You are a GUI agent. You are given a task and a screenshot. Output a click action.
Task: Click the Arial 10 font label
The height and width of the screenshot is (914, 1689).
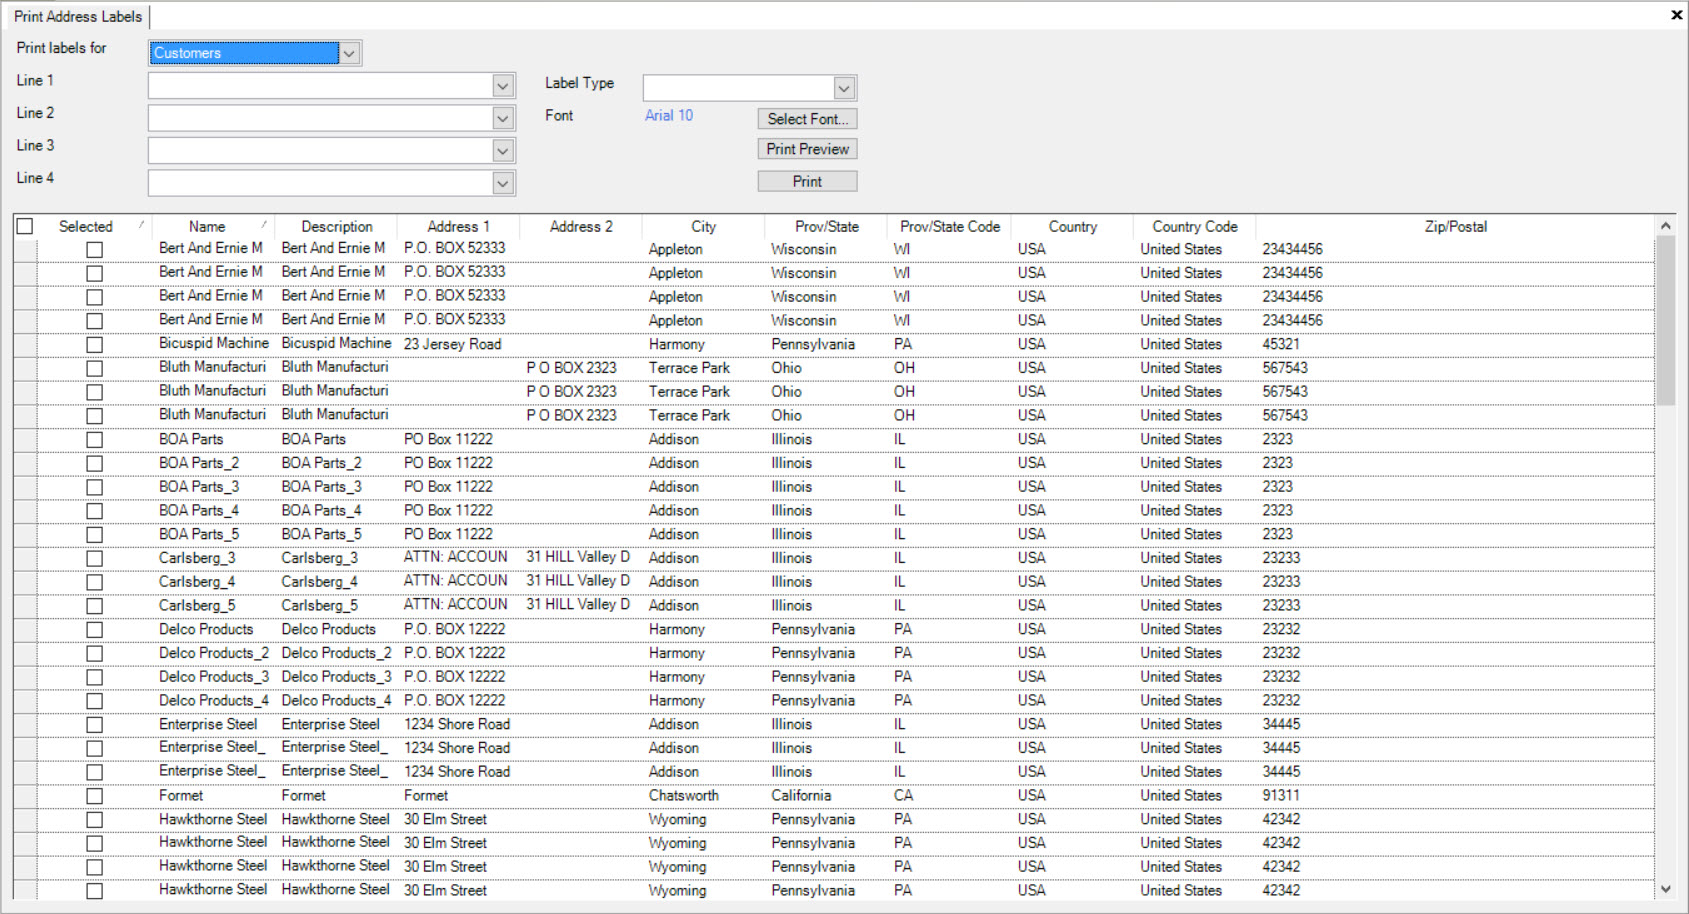pyautogui.click(x=669, y=116)
